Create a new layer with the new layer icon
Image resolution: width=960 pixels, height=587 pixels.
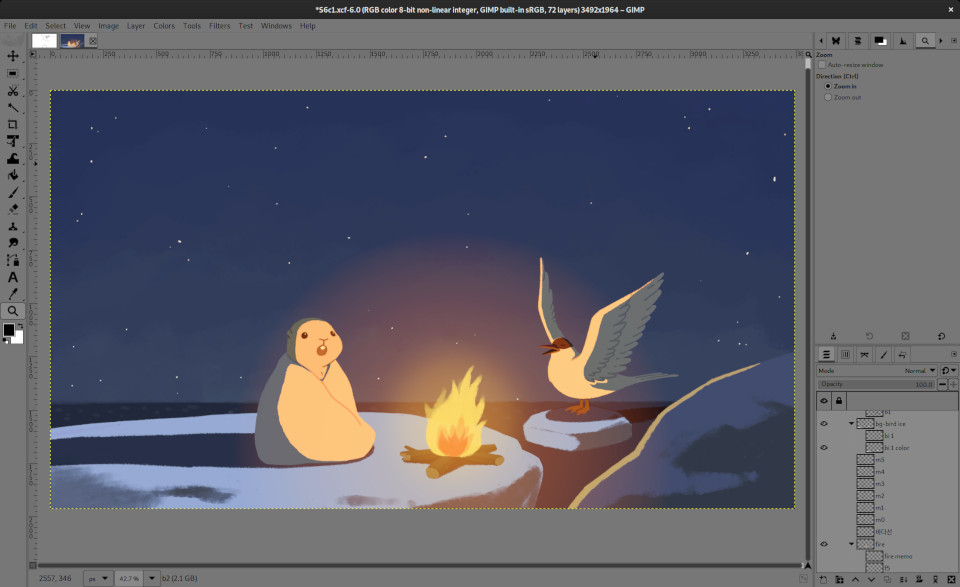[821, 577]
